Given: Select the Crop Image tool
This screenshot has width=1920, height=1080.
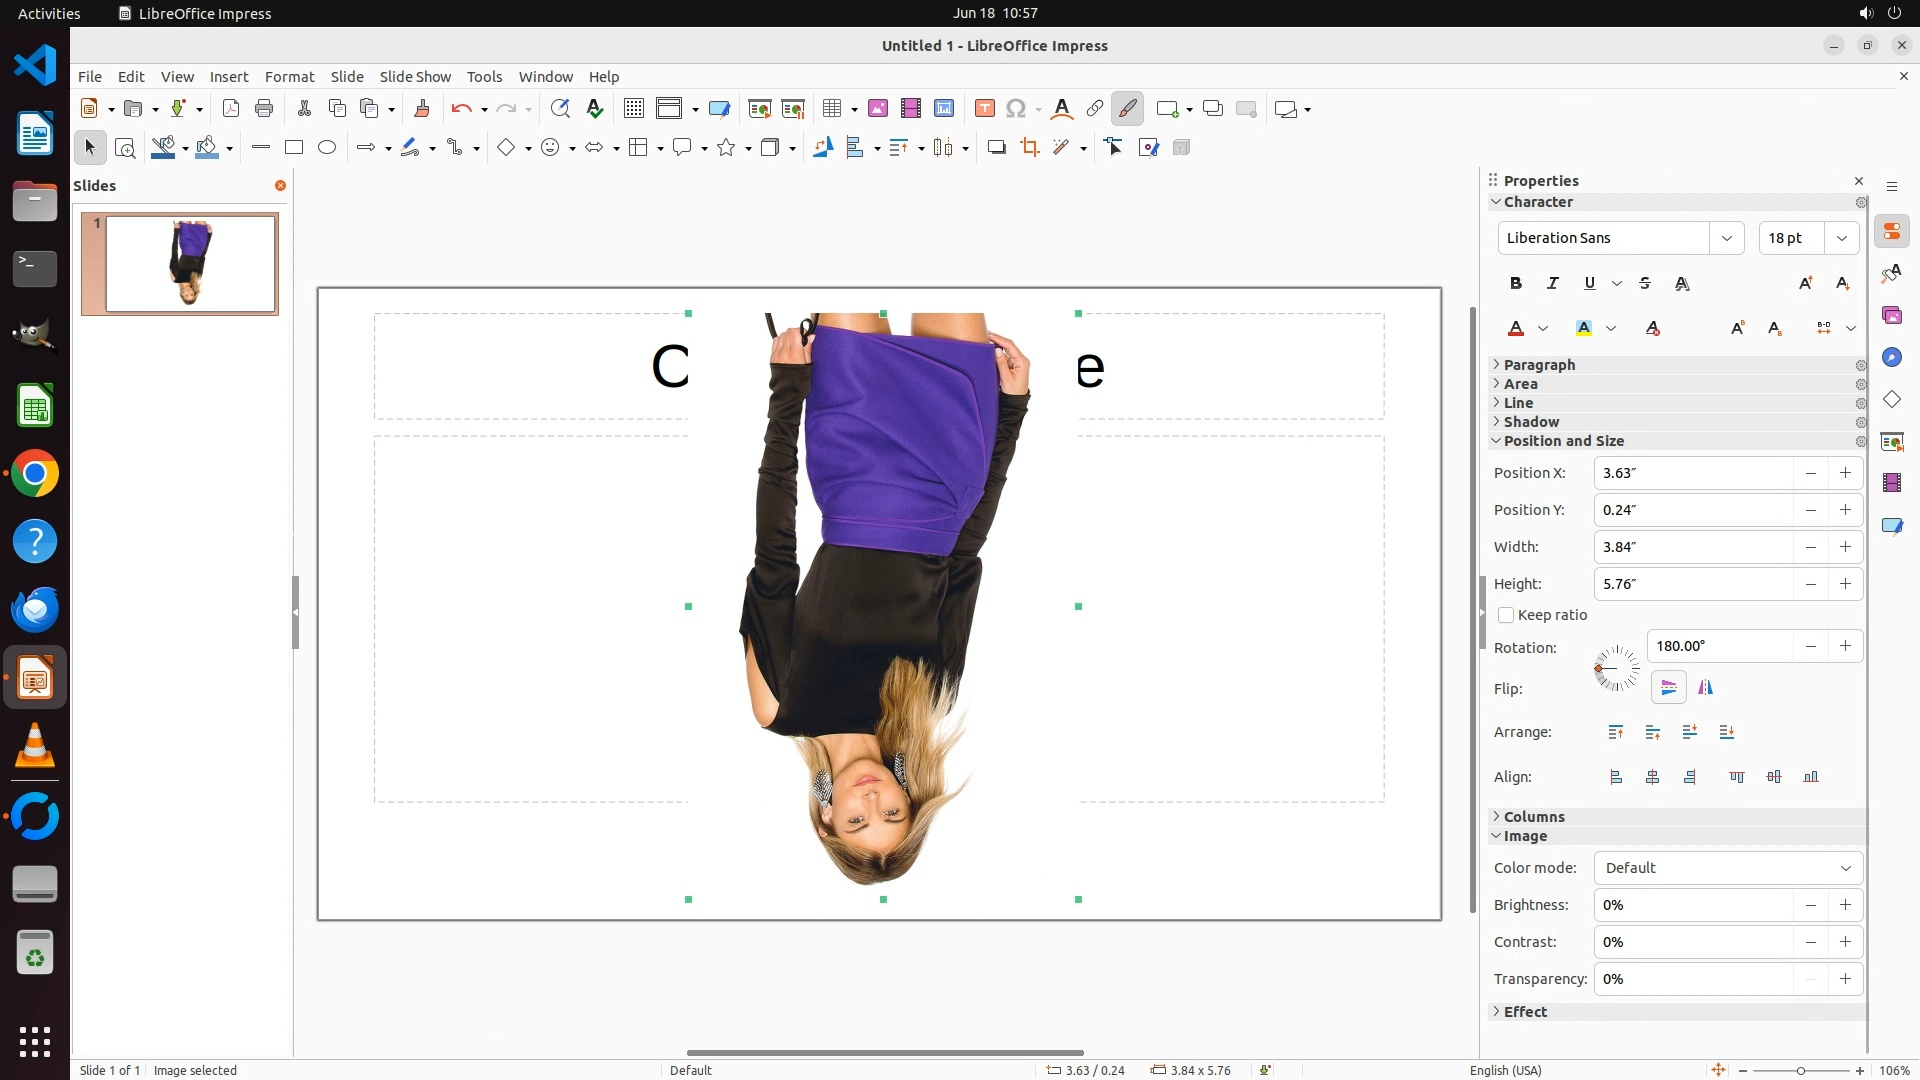Looking at the screenshot, I should tap(1029, 148).
